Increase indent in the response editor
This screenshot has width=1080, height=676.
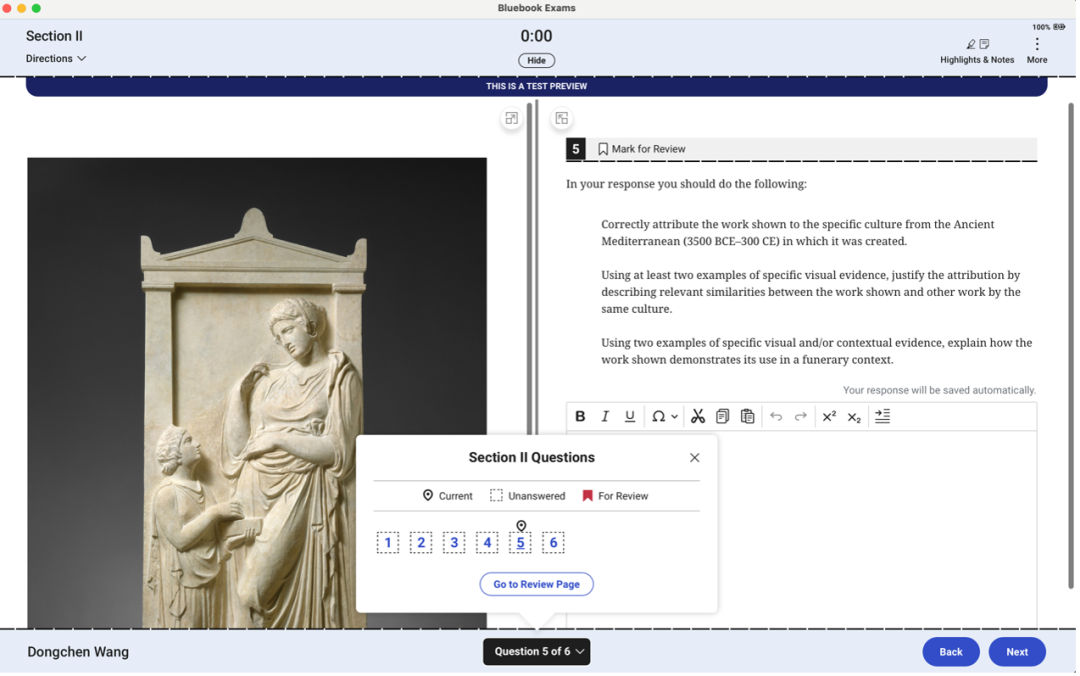pyautogui.click(x=882, y=416)
